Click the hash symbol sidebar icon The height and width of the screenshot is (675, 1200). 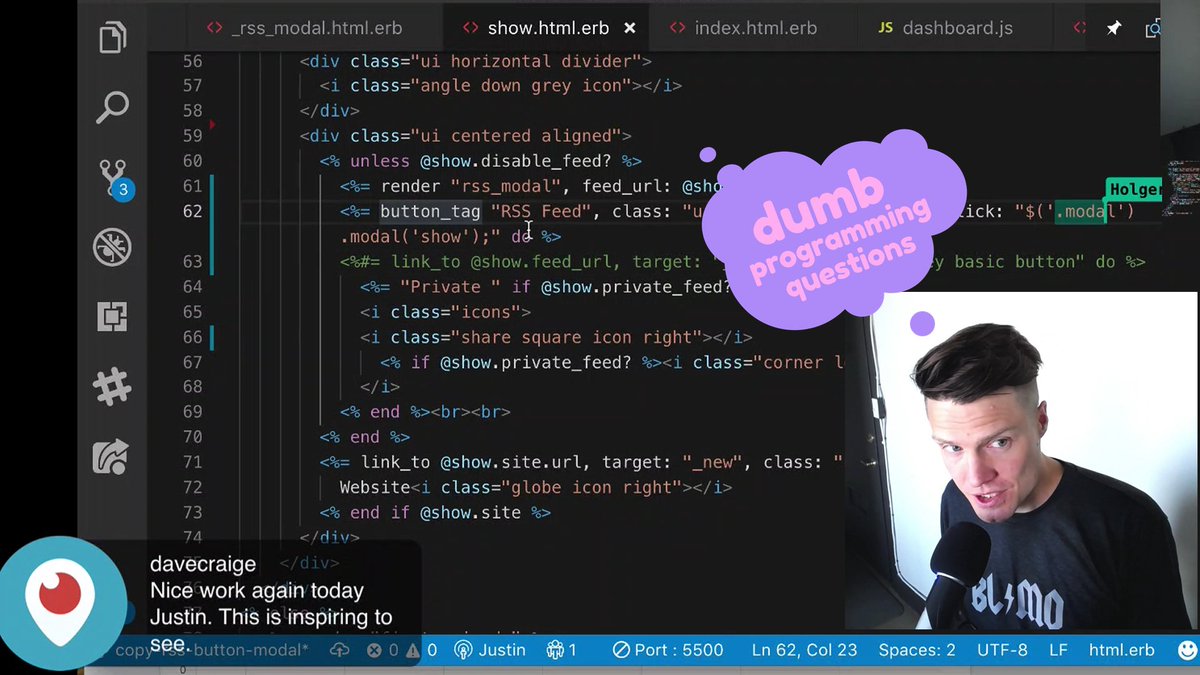(x=112, y=386)
